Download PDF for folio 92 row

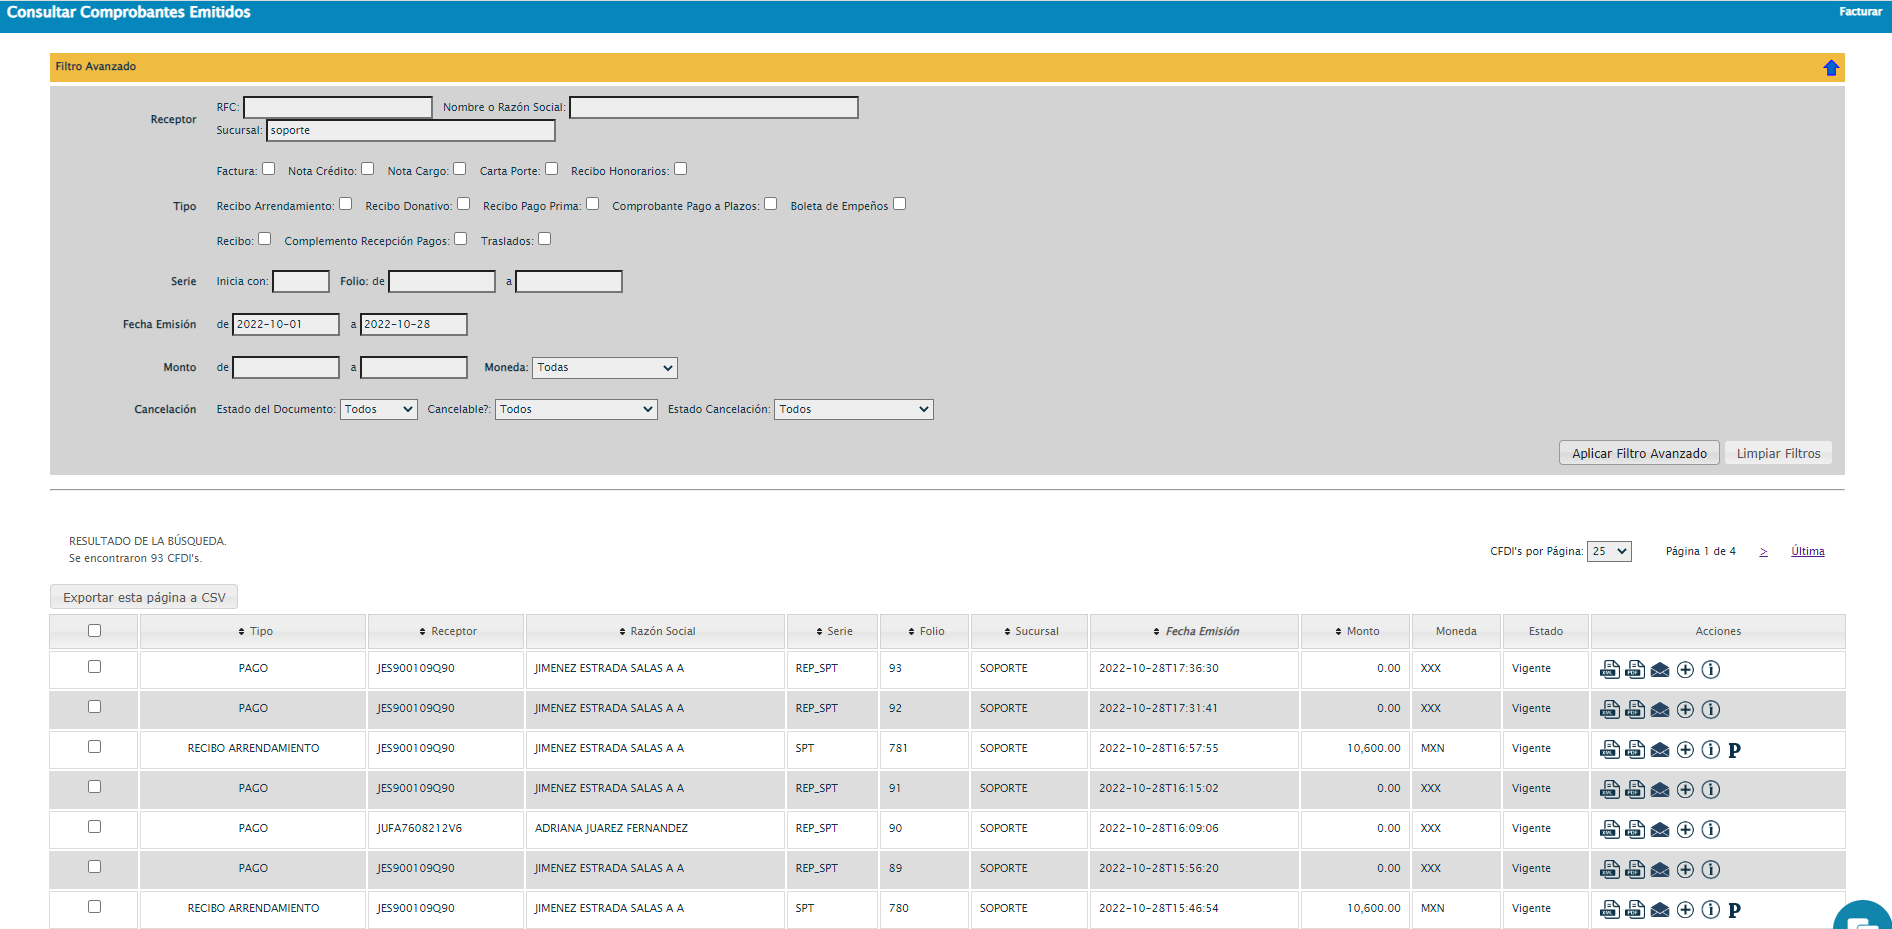click(x=1635, y=709)
